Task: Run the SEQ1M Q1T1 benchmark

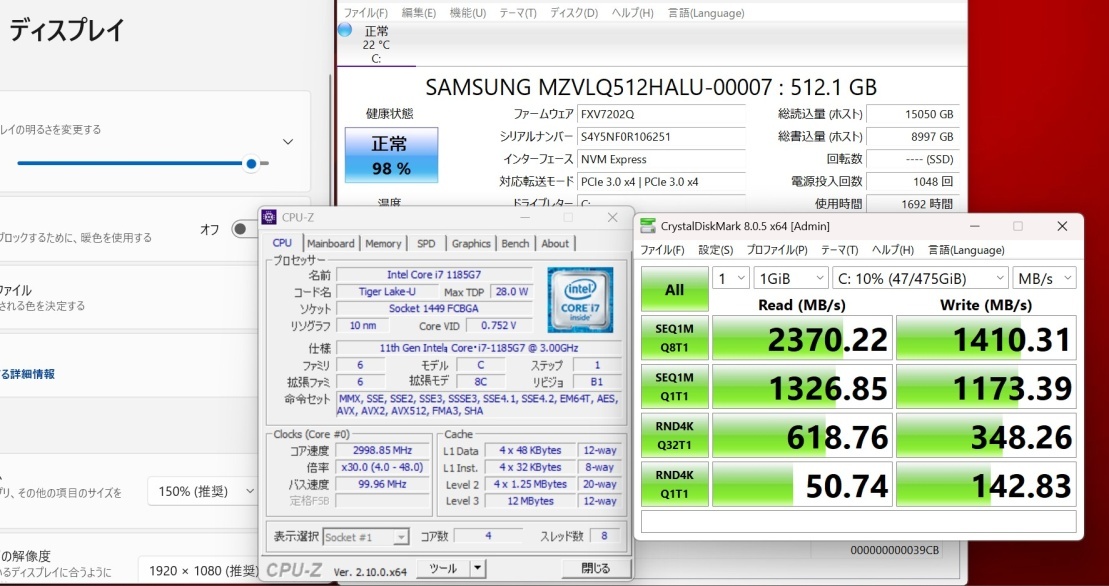Action: tap(674, 386)
